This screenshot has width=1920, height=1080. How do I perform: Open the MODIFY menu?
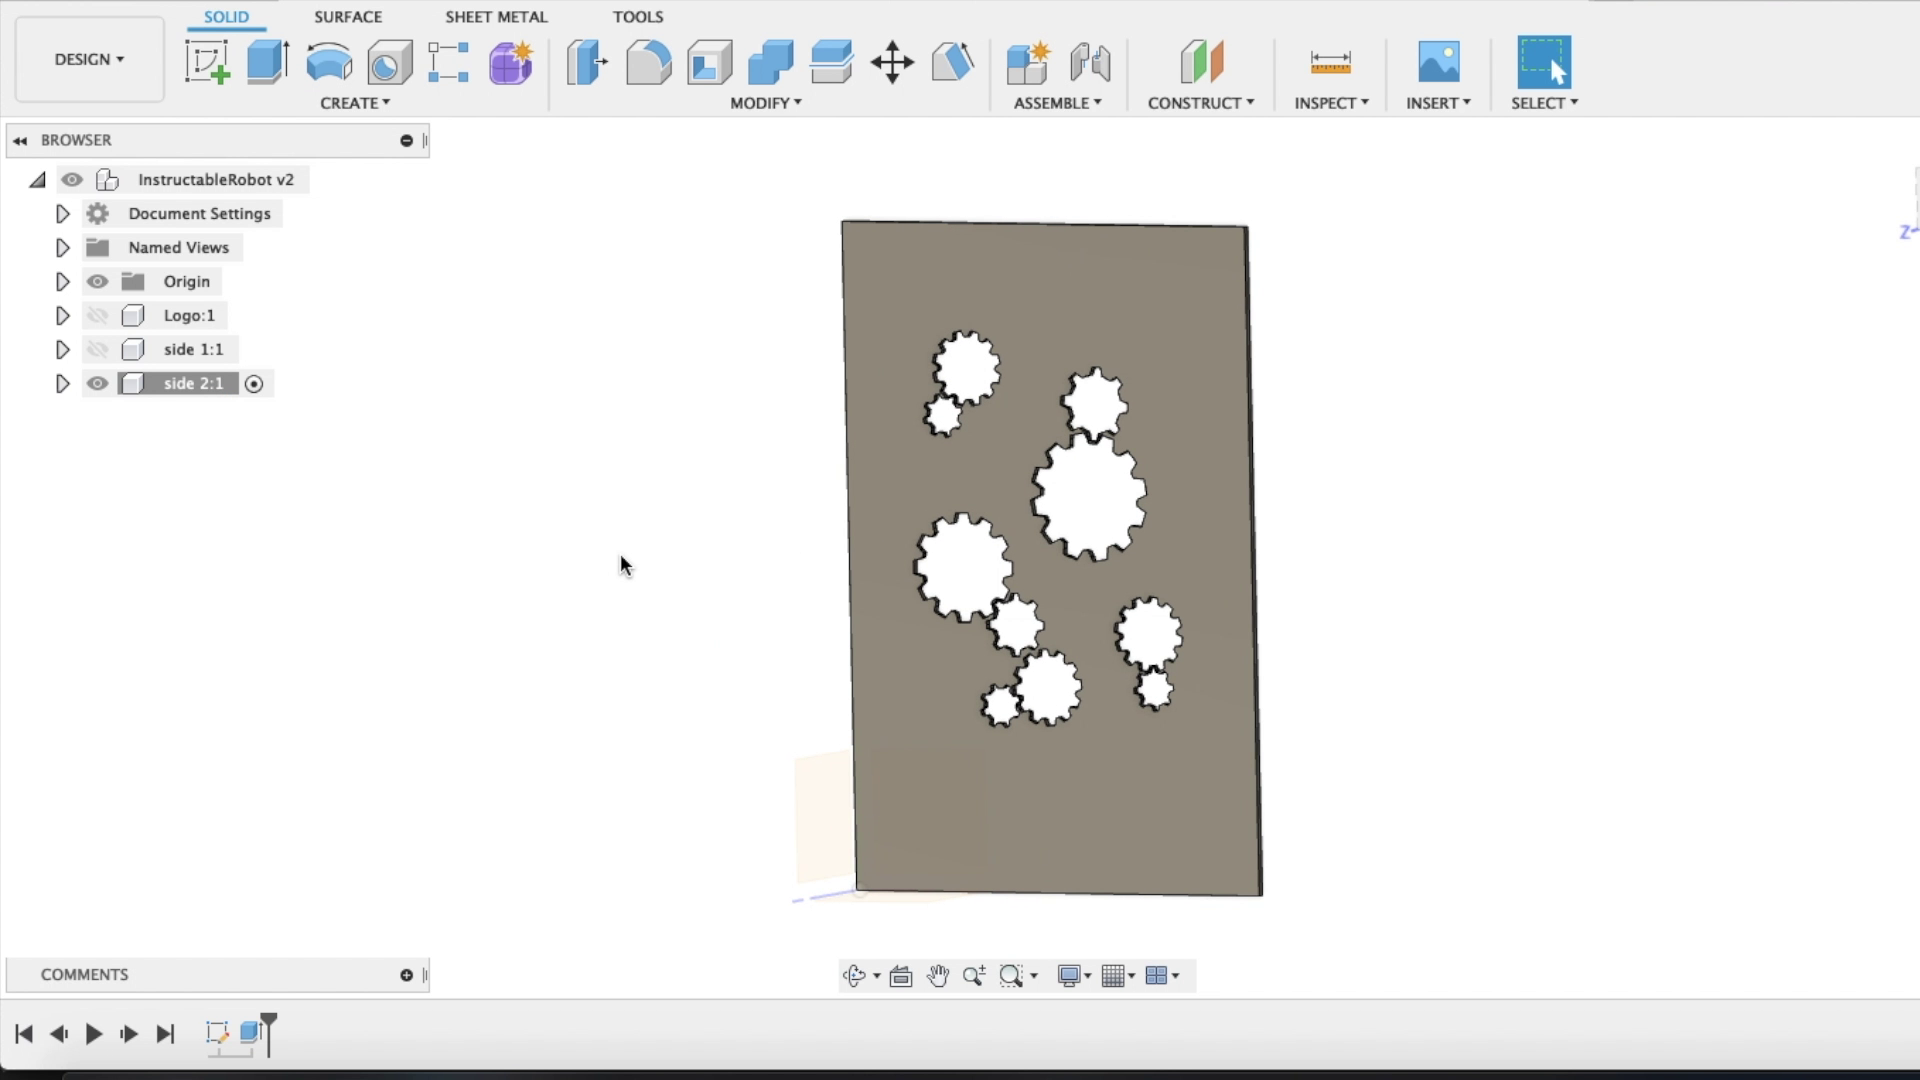click(x=765, y=102)
